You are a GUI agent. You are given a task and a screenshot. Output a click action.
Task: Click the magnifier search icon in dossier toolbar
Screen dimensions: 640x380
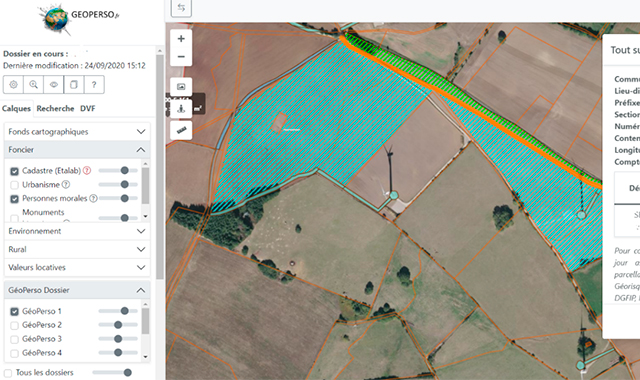33,84
